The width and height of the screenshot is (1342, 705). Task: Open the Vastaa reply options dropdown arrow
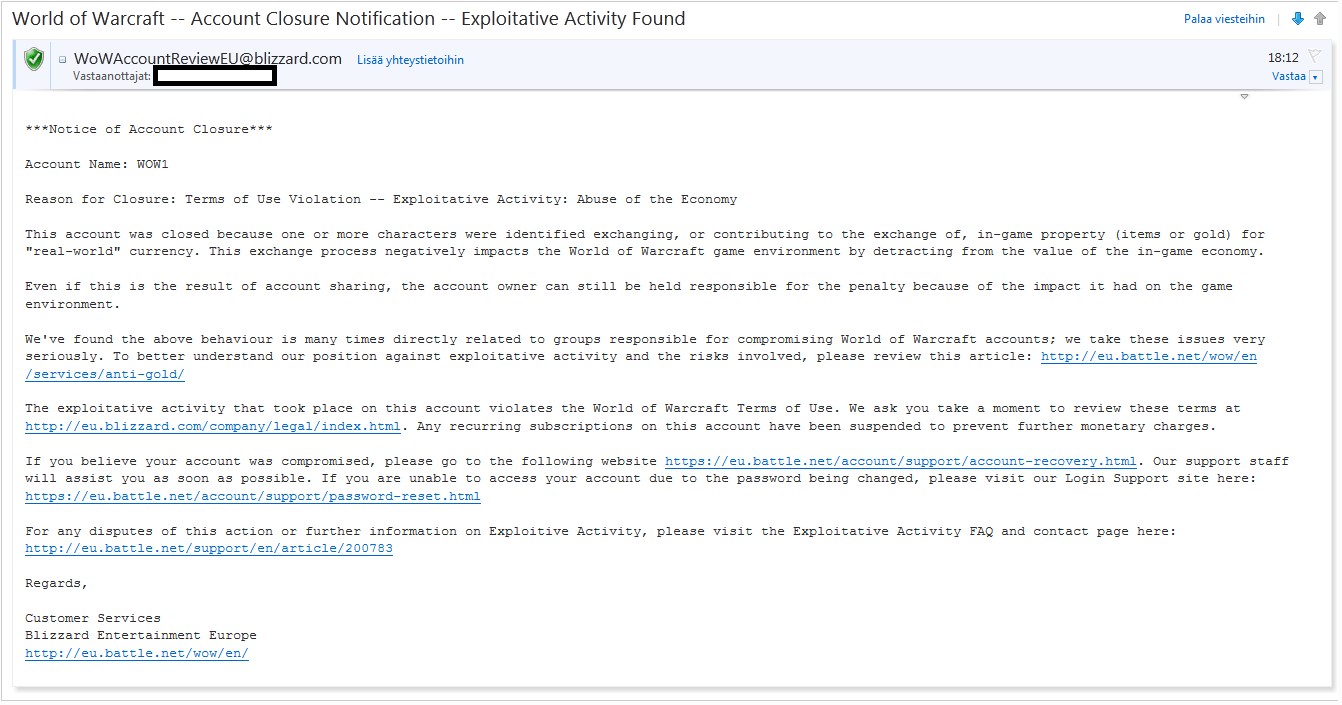click(x=1315, y=77)
